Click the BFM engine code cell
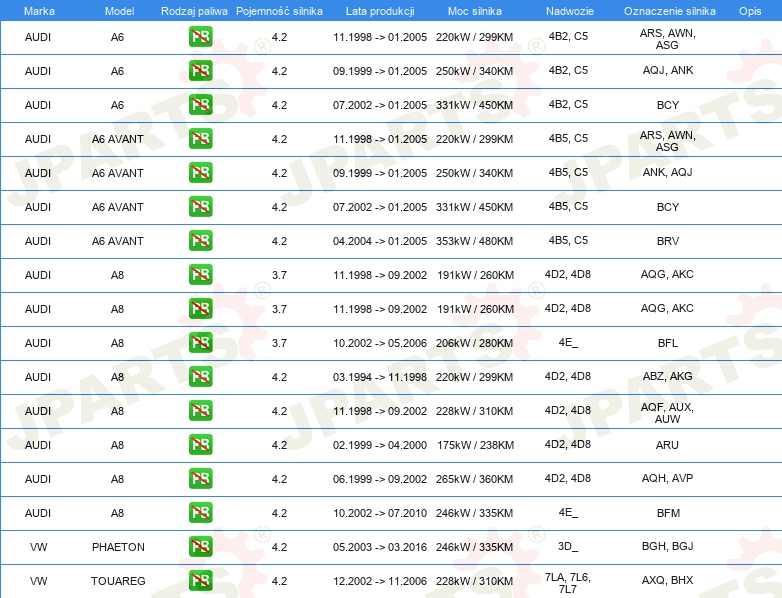Screen dimensions: 782x598 [668, 513]
